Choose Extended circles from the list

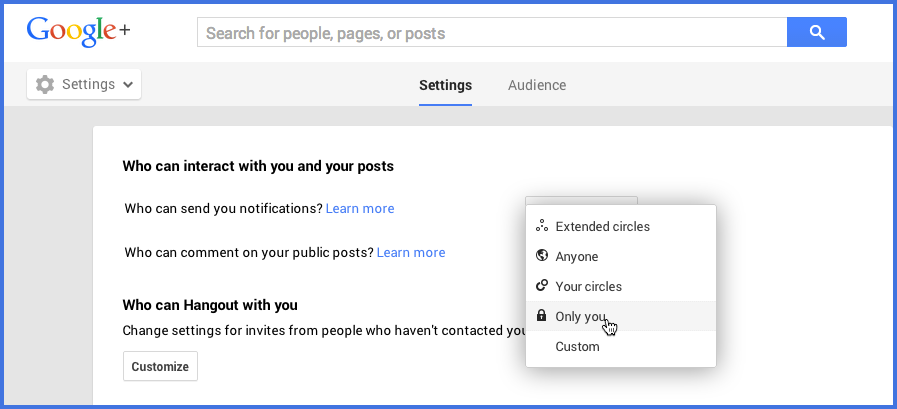click(x=621, y=227)
